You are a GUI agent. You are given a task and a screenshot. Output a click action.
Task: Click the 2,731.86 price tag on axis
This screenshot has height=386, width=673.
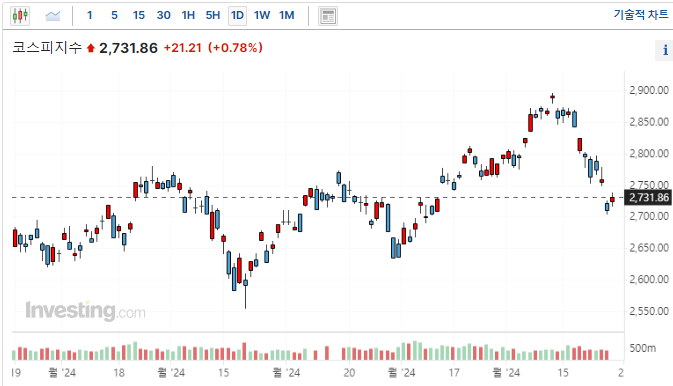pos(648,198)
